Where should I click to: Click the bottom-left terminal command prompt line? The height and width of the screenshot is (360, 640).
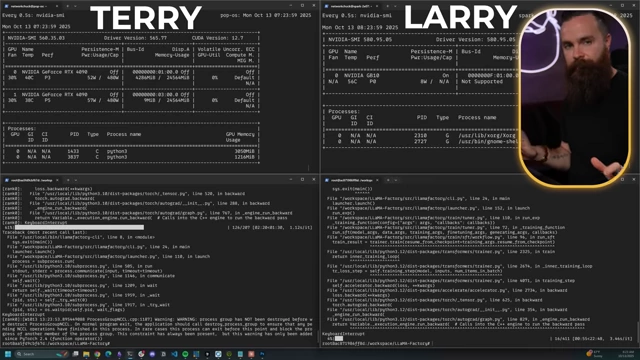click(56, 344)
